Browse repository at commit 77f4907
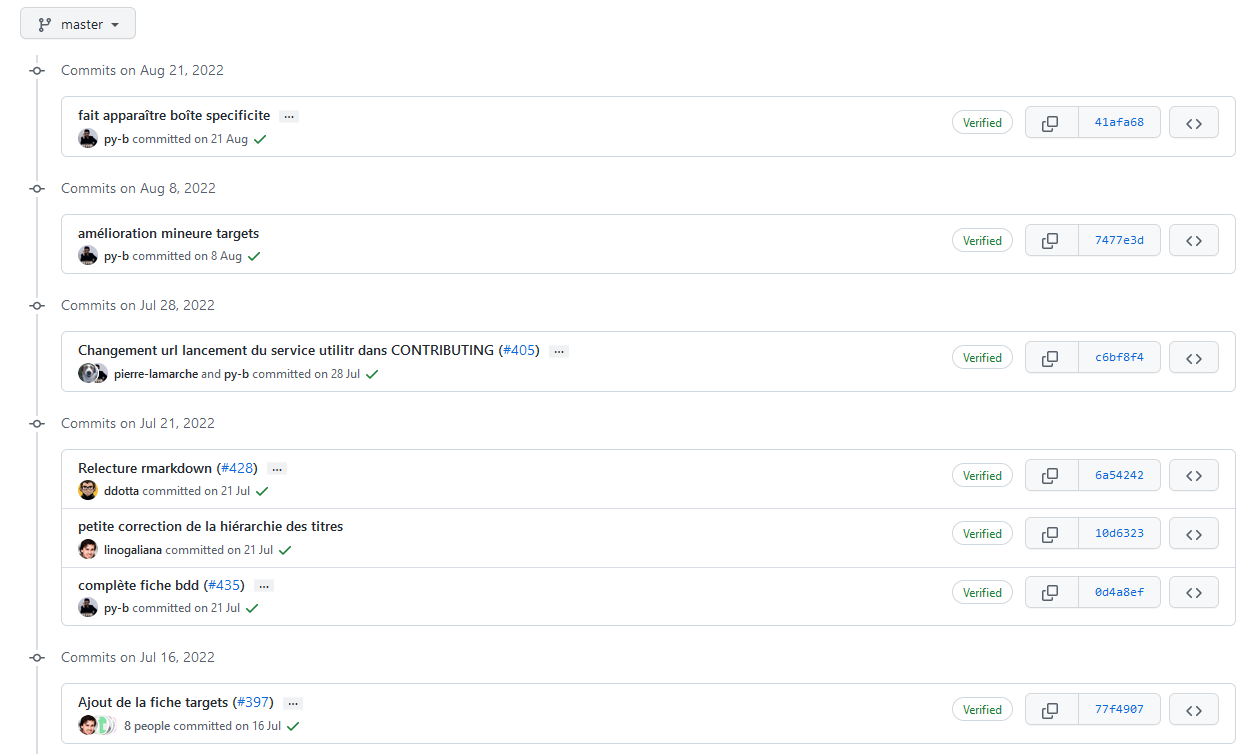 click(1193, 710)
